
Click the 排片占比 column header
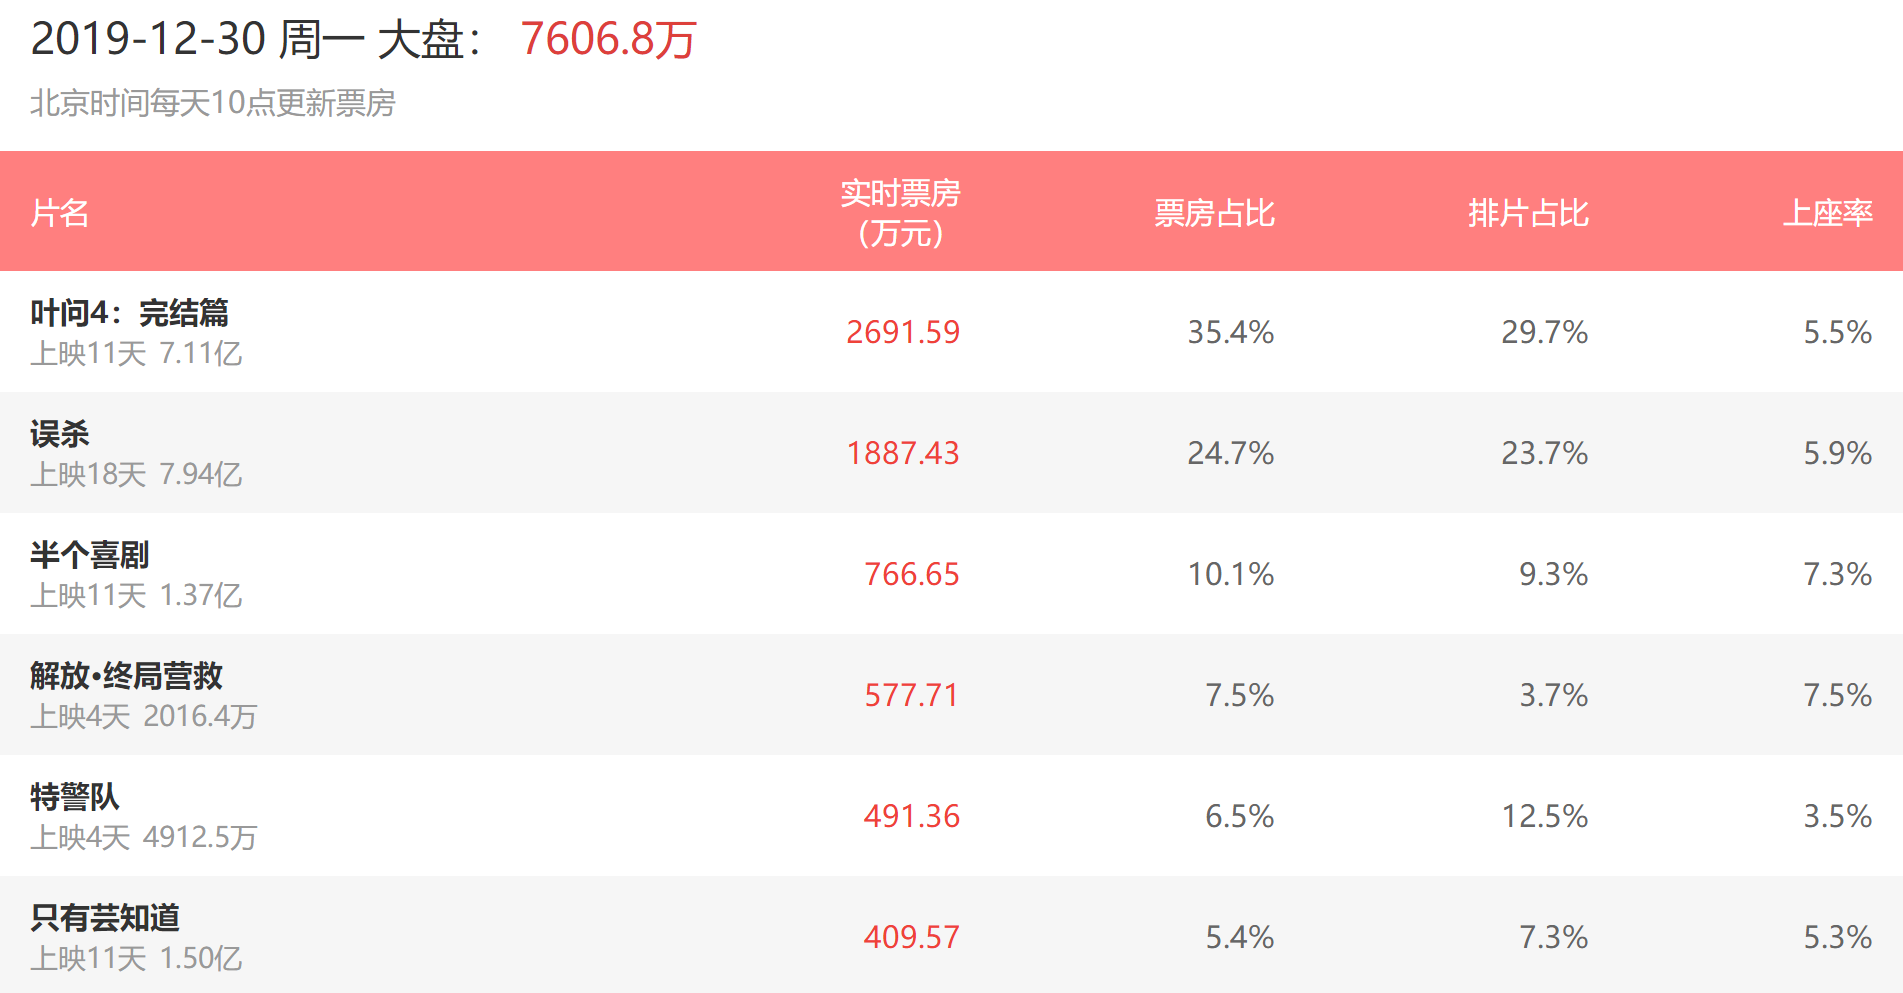click(1528, 213)
